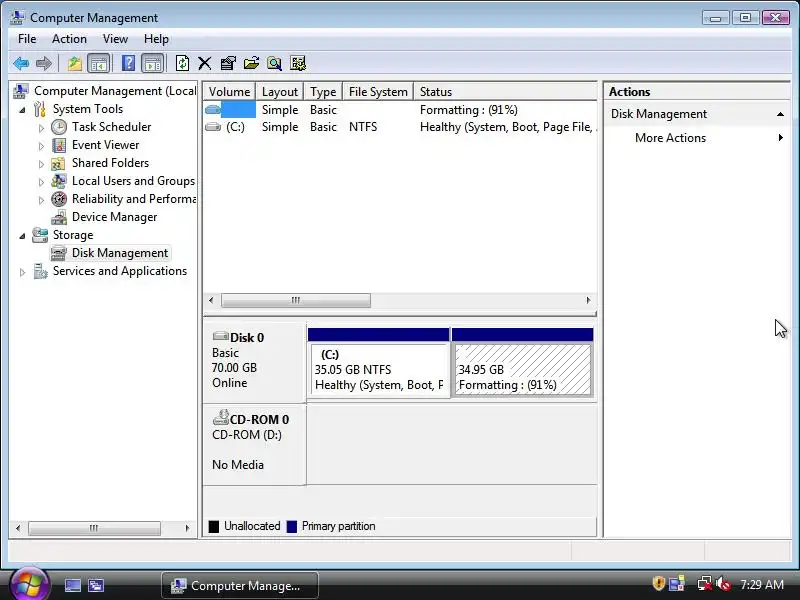Open the Action menu
800x600 pixels.
pyautogui.click(x=69, y=39)
